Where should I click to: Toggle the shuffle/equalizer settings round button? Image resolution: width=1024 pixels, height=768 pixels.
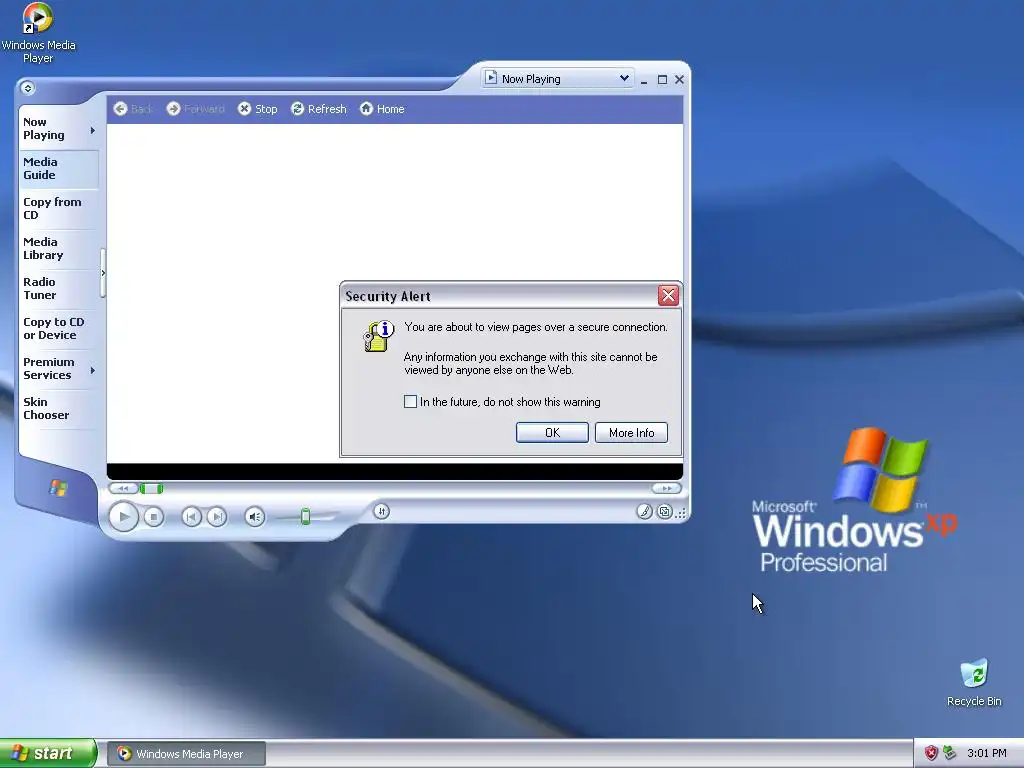382,511
